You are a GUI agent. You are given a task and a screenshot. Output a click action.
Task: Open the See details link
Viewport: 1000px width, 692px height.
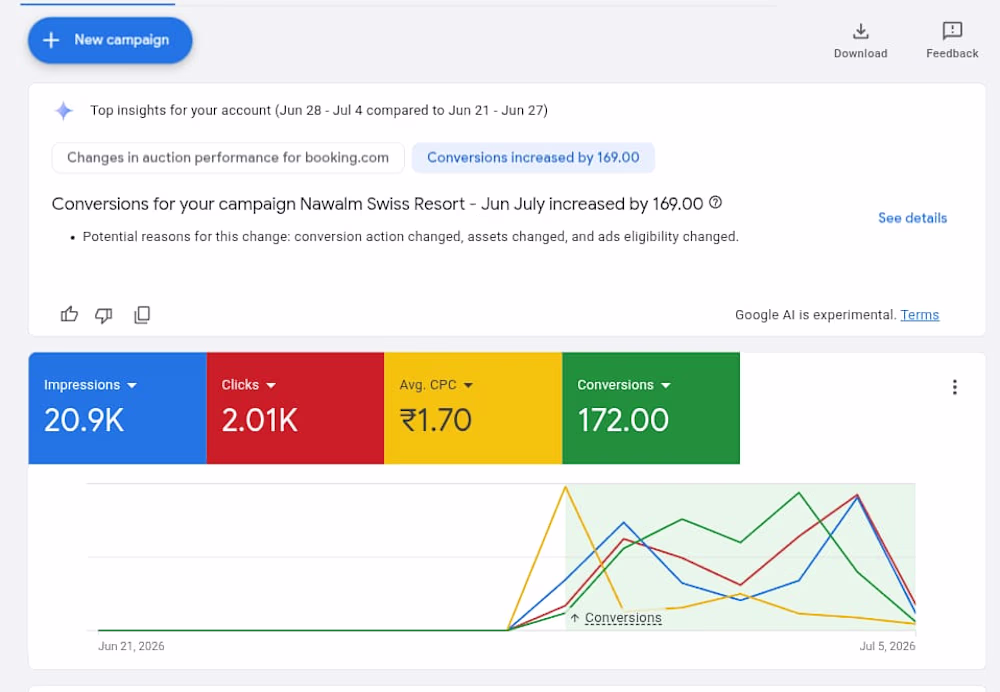point(912,218)
